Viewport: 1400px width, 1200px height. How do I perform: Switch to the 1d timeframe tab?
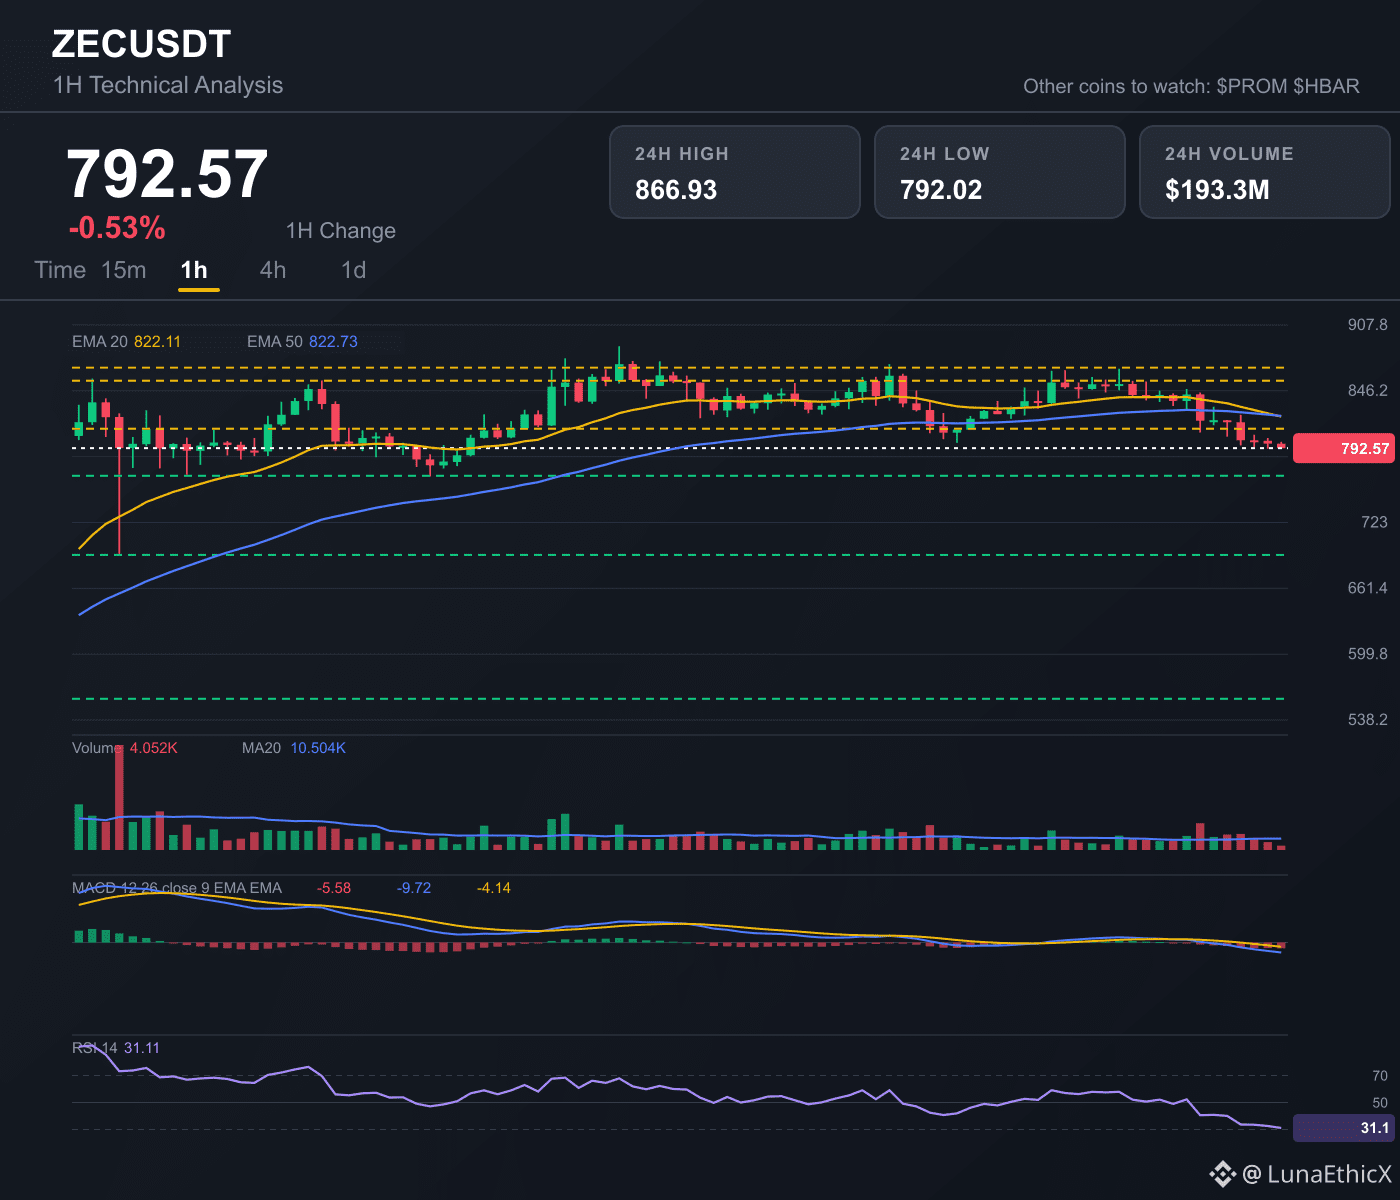354,270
